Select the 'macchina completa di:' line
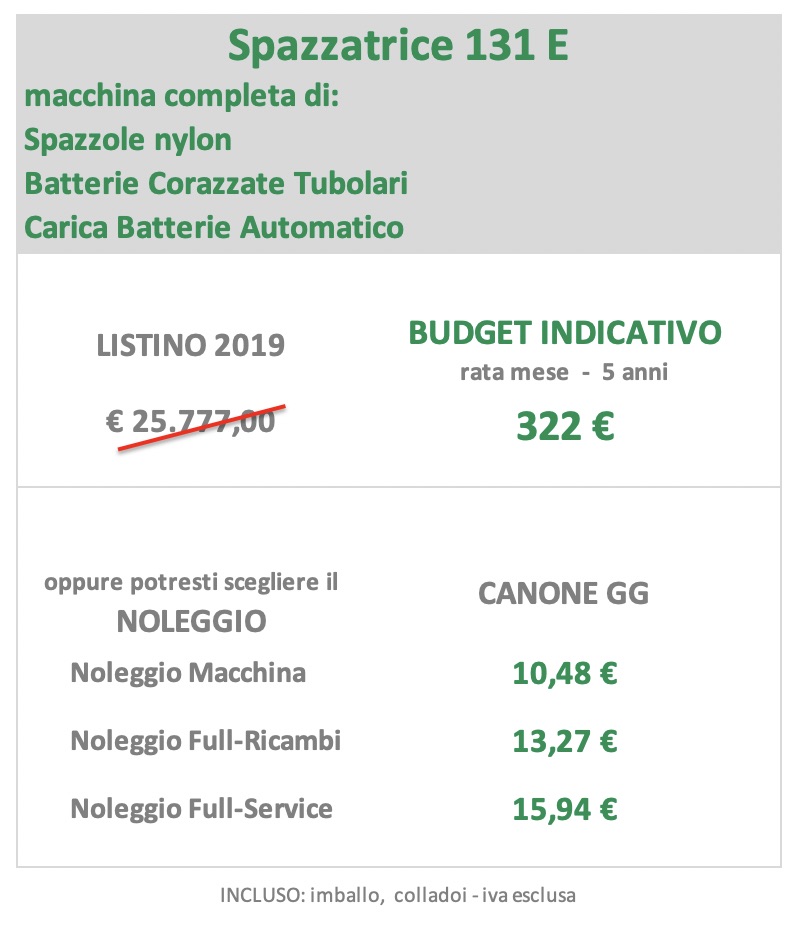The width and height of the screenshot is (800, 928). (x=182, y=96)
